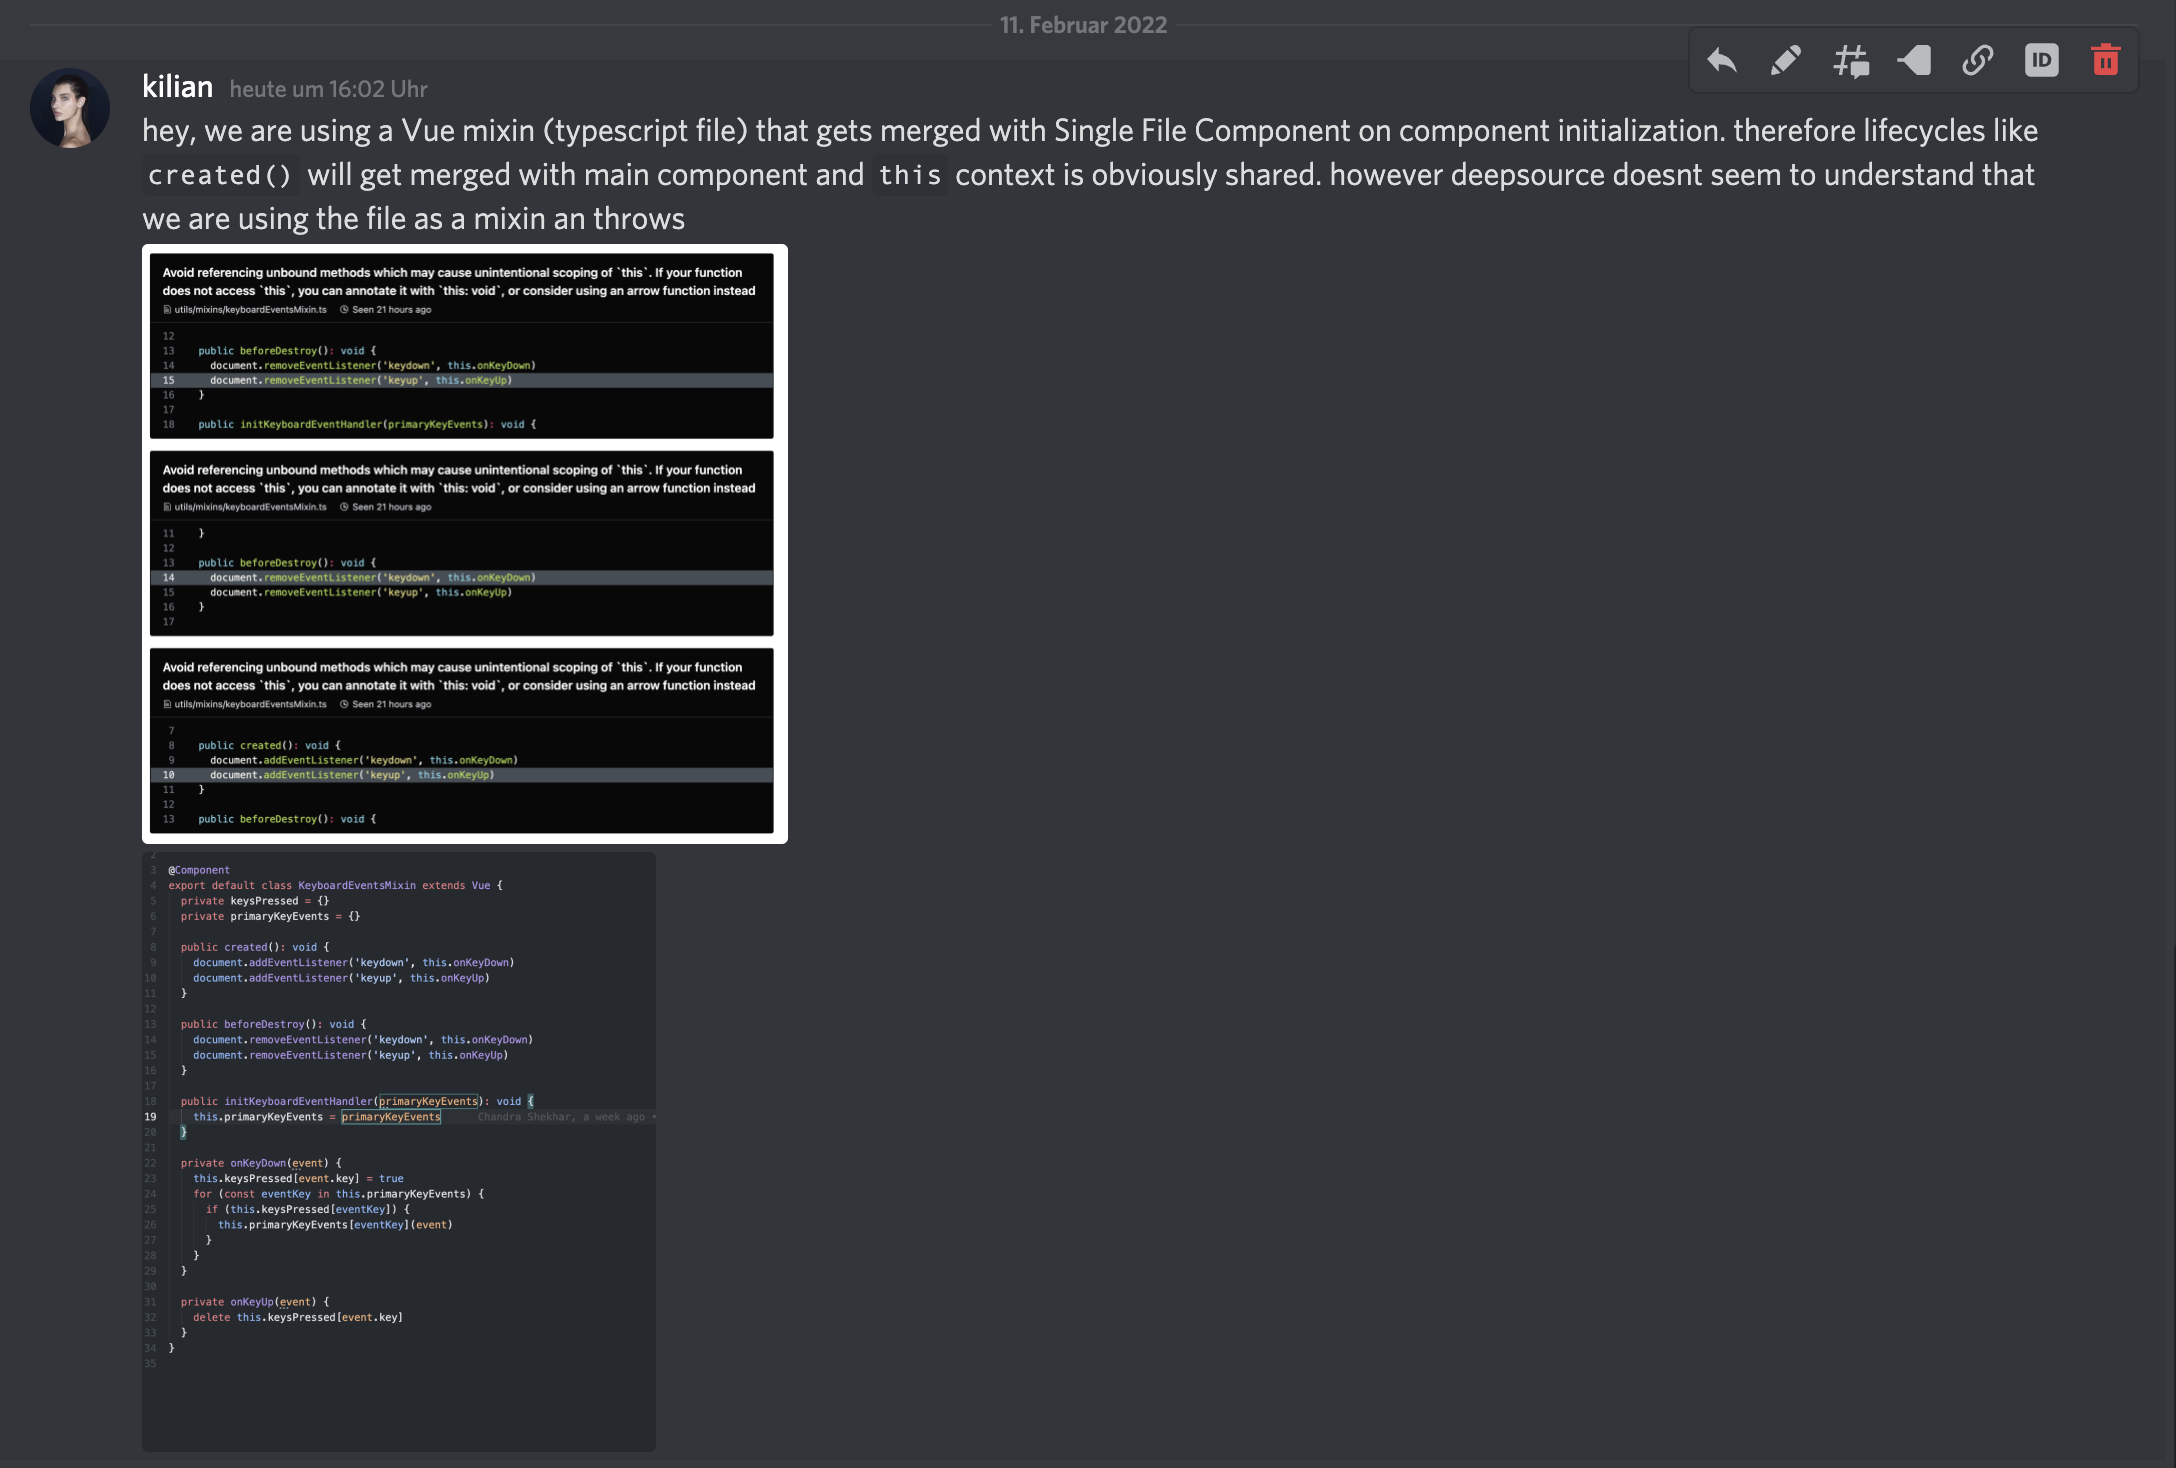Mark message unread with the flag icon
The height and width of the screenshot is (1468, 2176).
(x=1914, y=61)
